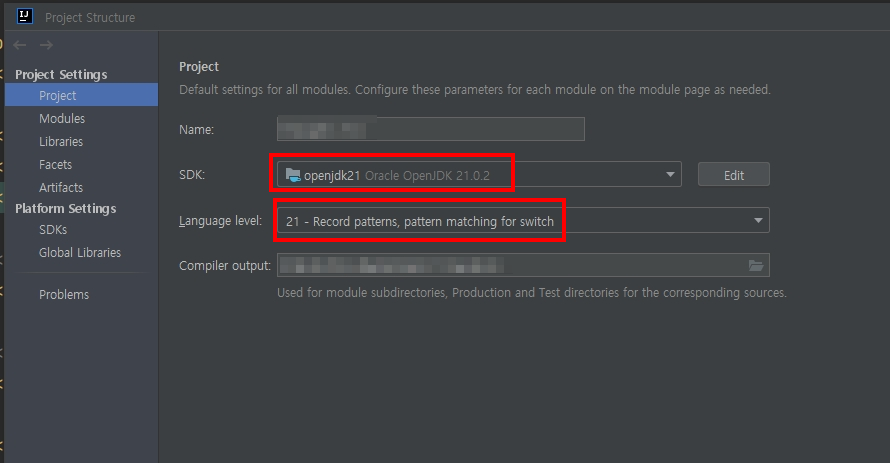
Task: Click the '21 - Record patterns' language level value
Action: pyautogui.click(x=419, y=221)
